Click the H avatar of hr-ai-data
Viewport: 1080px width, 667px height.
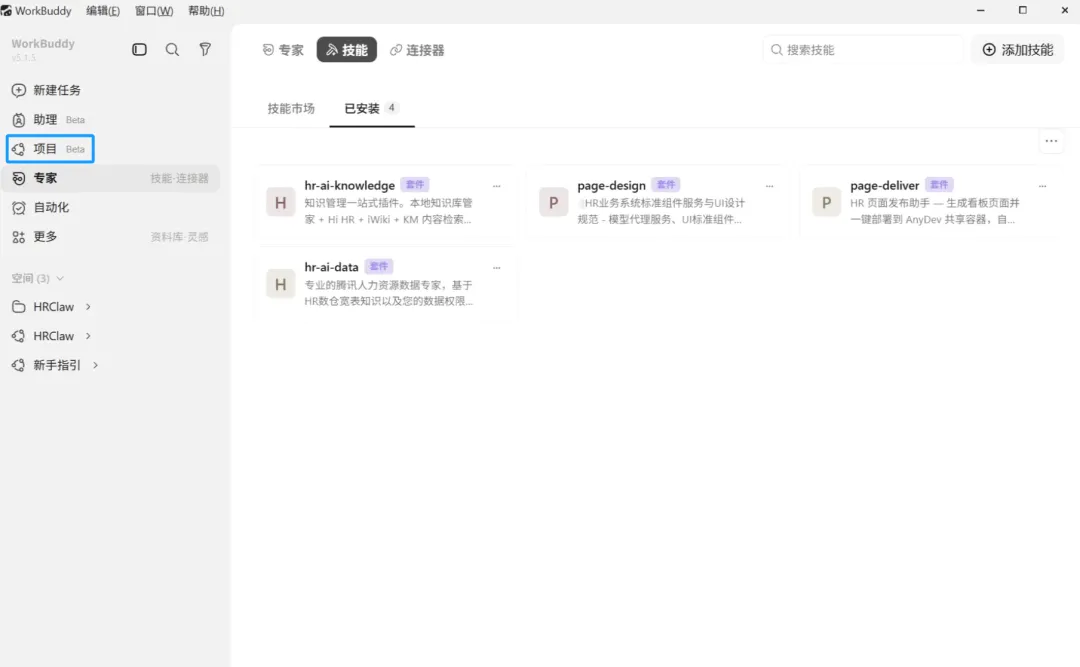(280, 284)
